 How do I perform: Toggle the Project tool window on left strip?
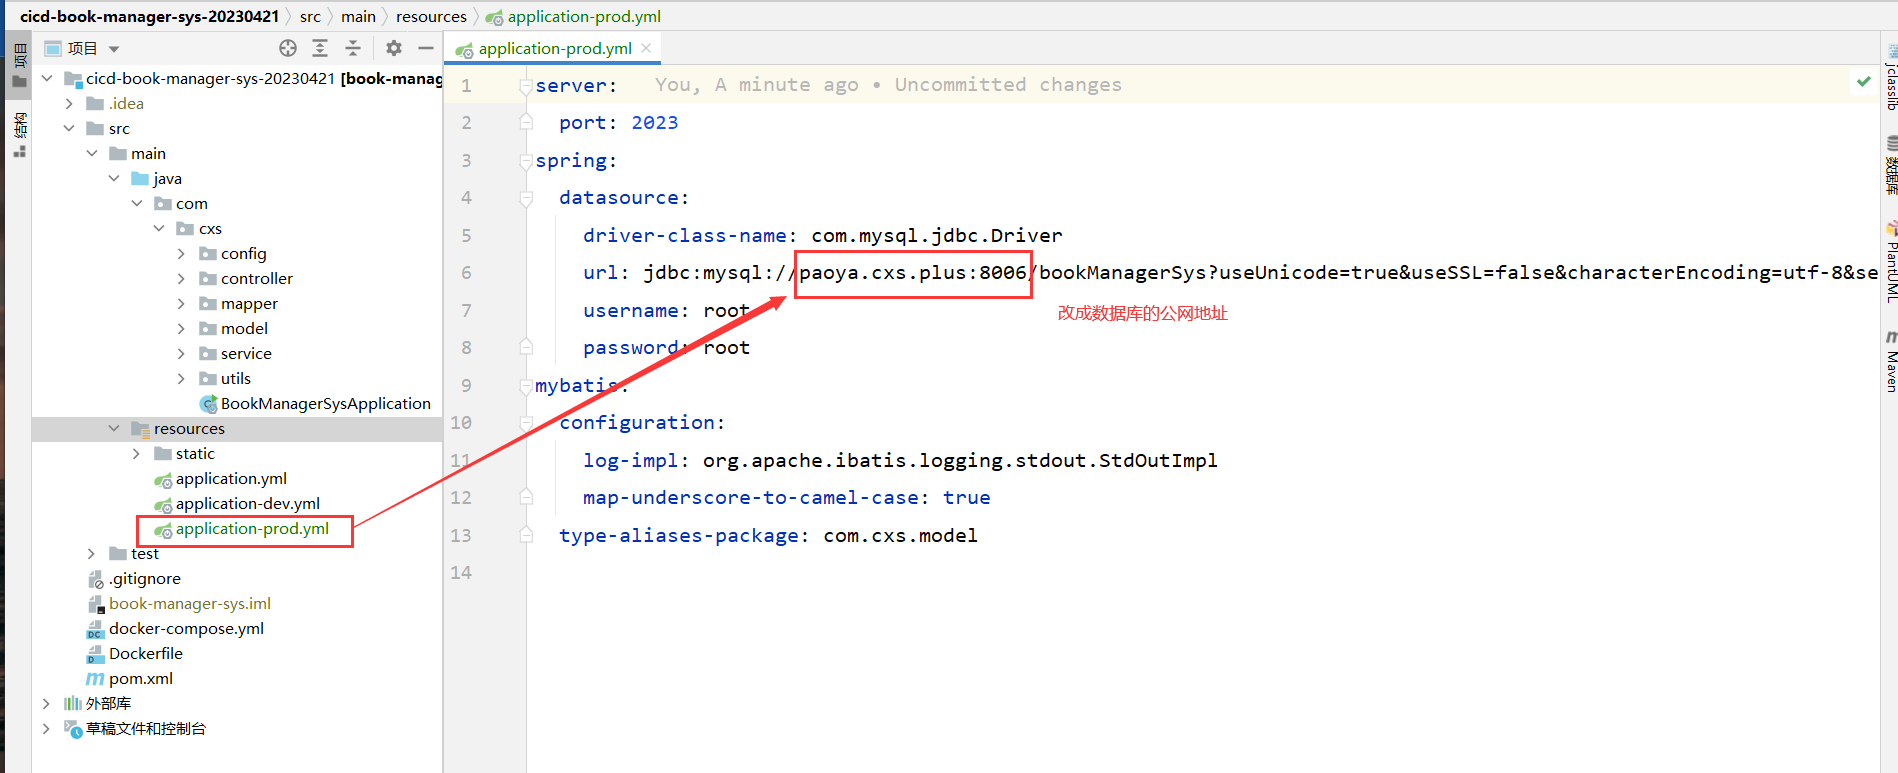point(19,66)
